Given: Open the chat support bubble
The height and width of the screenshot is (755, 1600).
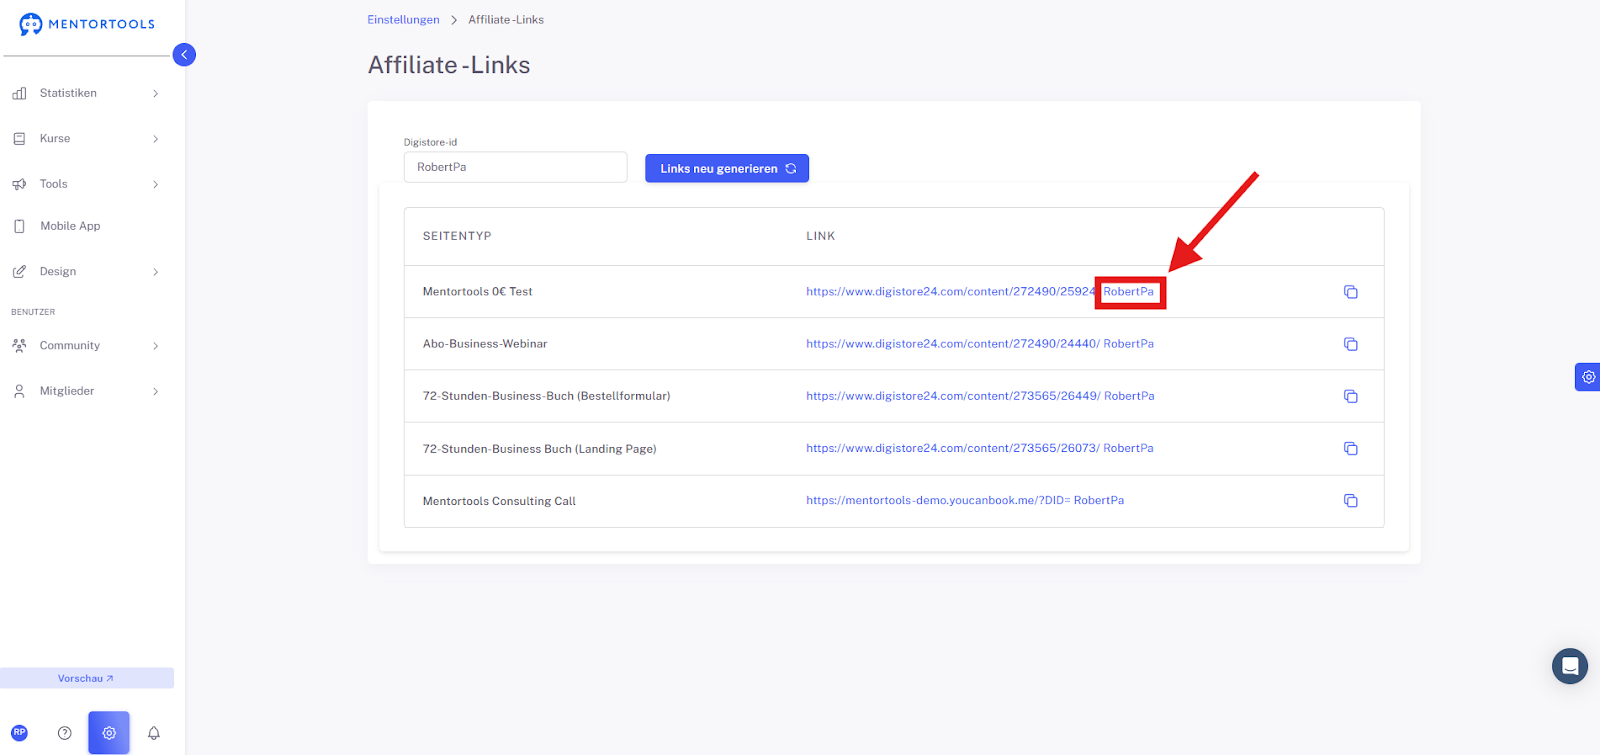Looking at the screenshot, I should [x=1570, y=666].
